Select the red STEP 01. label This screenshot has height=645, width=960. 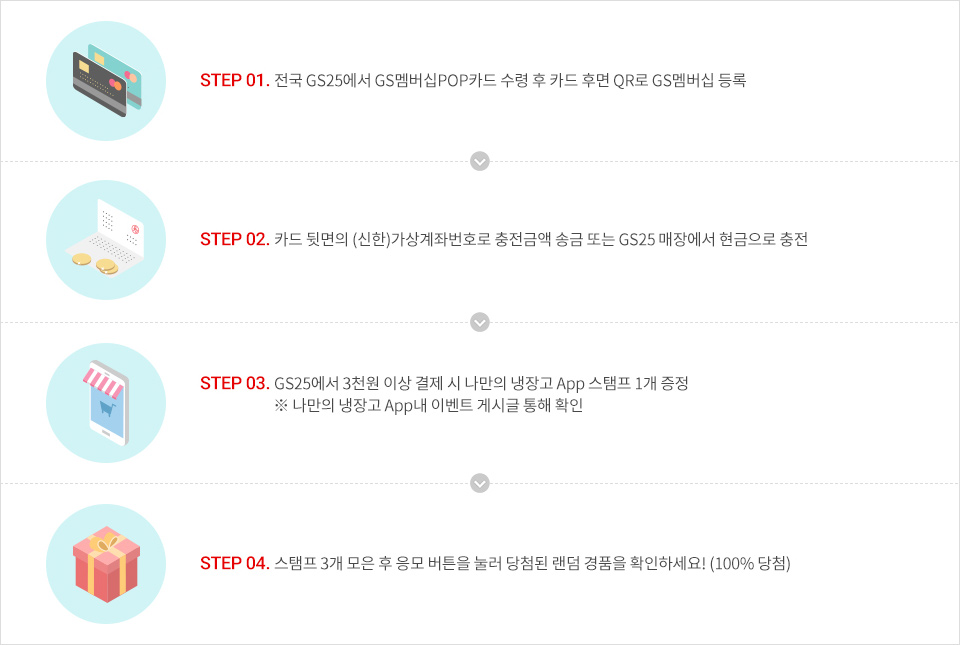[x=234, y=80]
